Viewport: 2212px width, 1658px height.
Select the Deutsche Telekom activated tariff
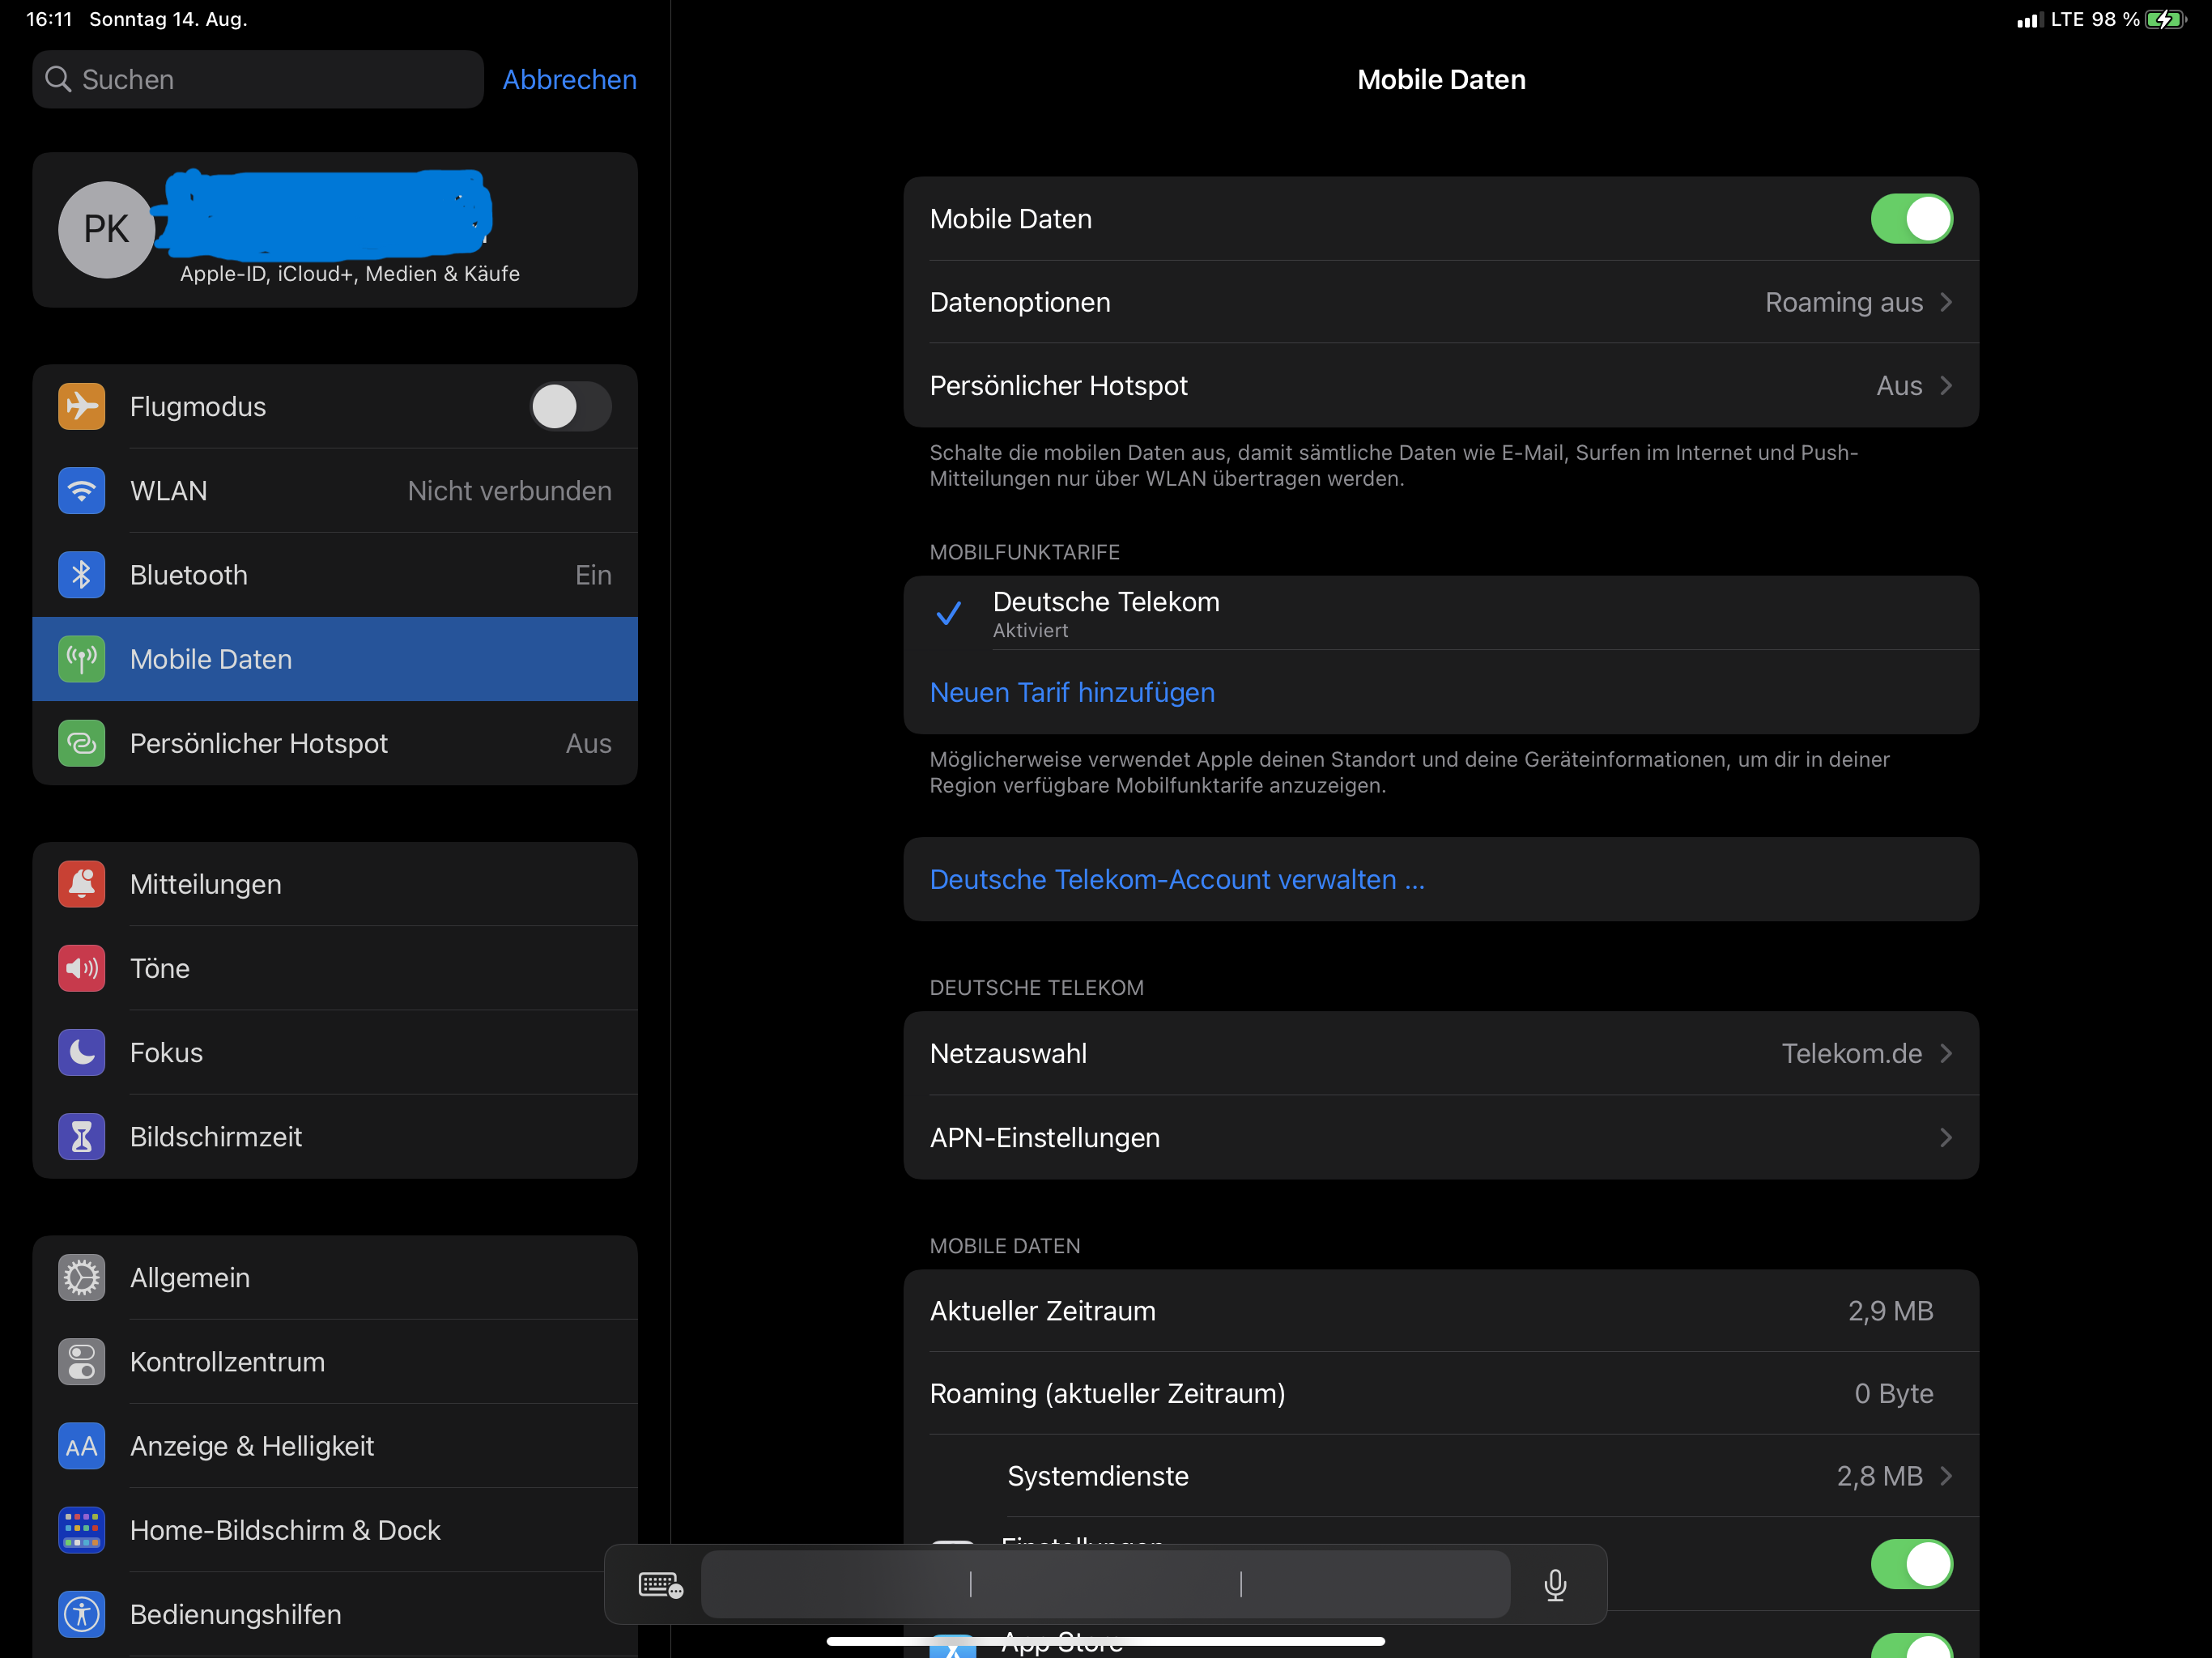(x=1106, y=613)
